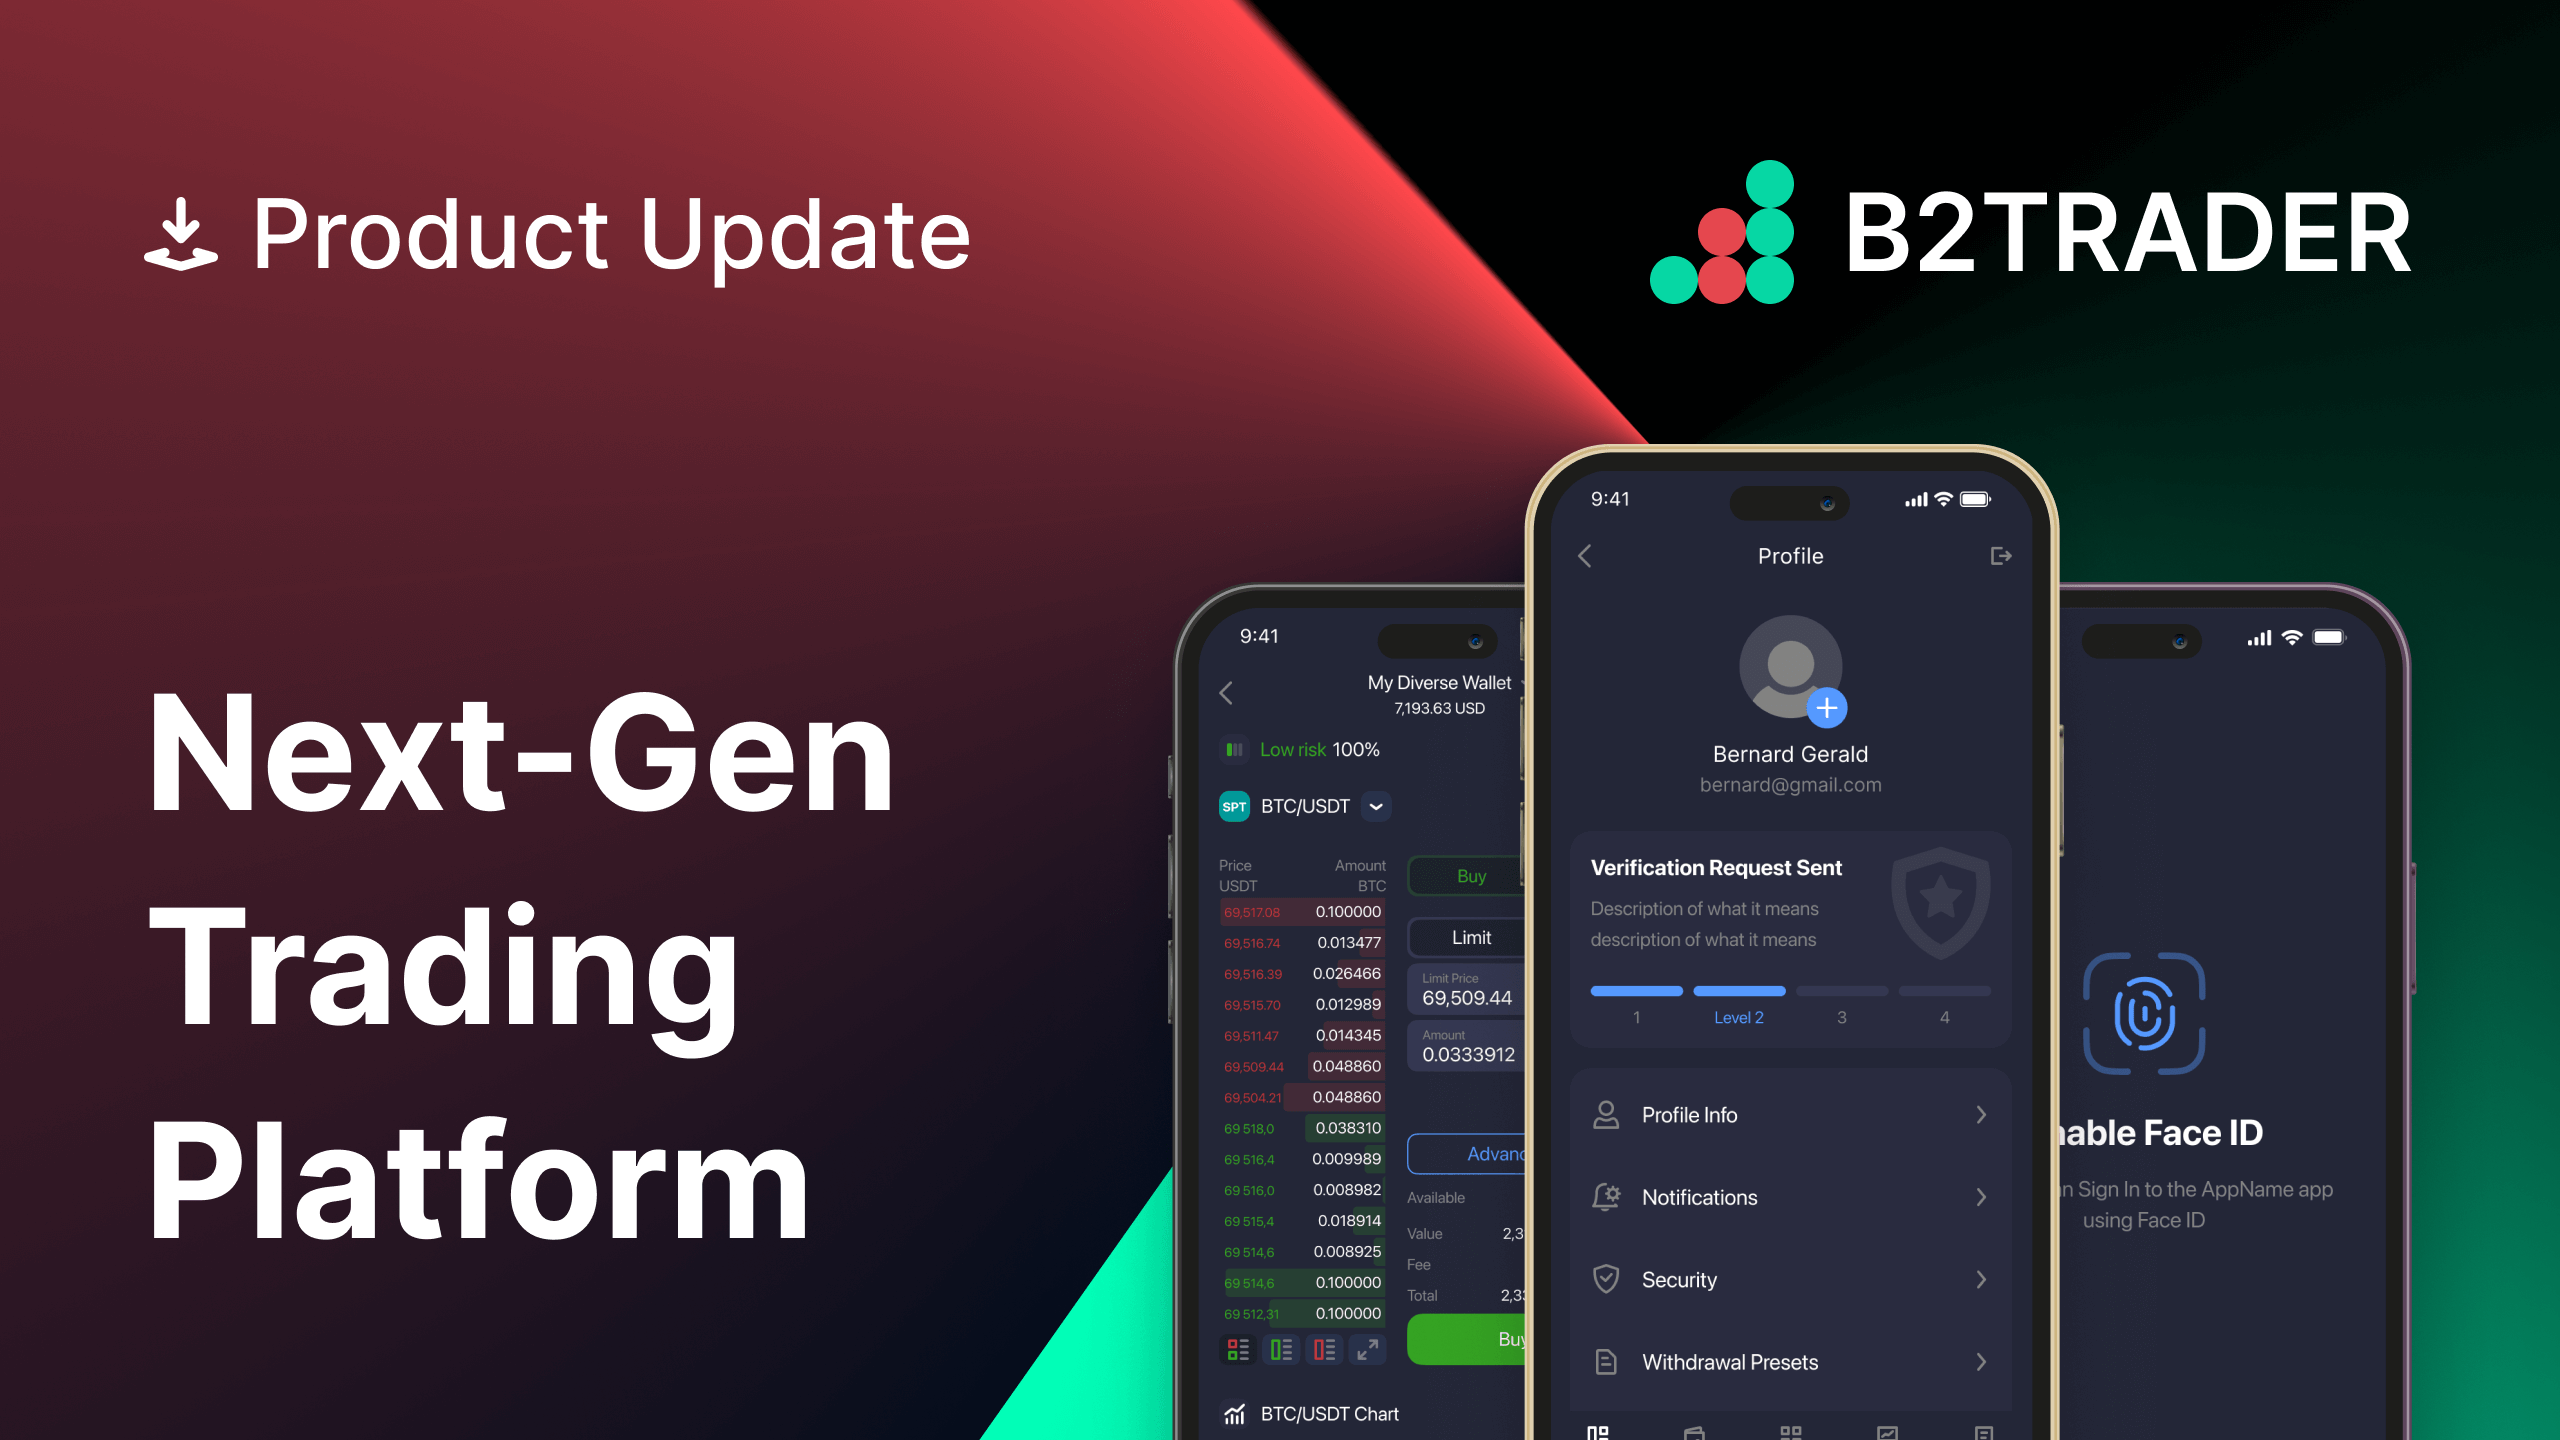
Task: Expand the Security settings chevron
Action: [1980, 1278]
